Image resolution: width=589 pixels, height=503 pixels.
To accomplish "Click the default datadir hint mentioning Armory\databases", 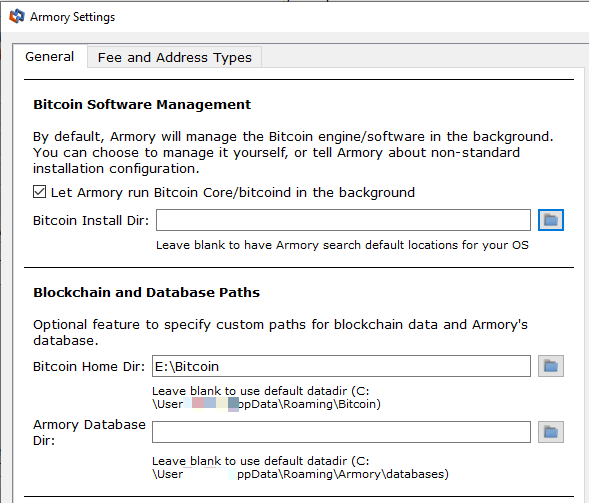I will point(301,468).
